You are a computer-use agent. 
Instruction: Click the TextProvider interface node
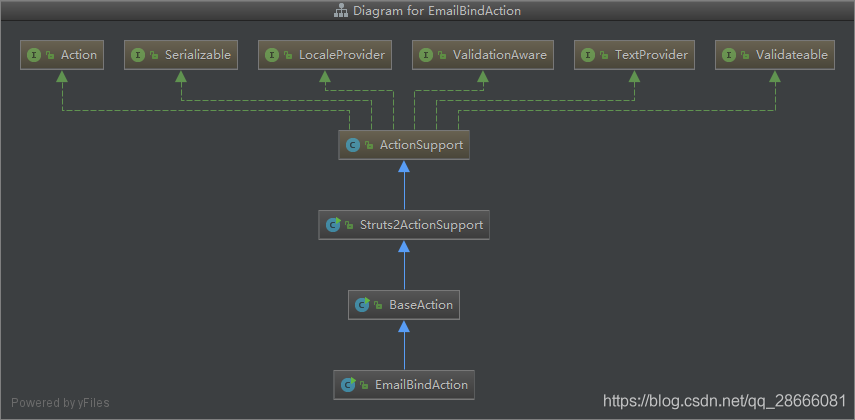634,55
